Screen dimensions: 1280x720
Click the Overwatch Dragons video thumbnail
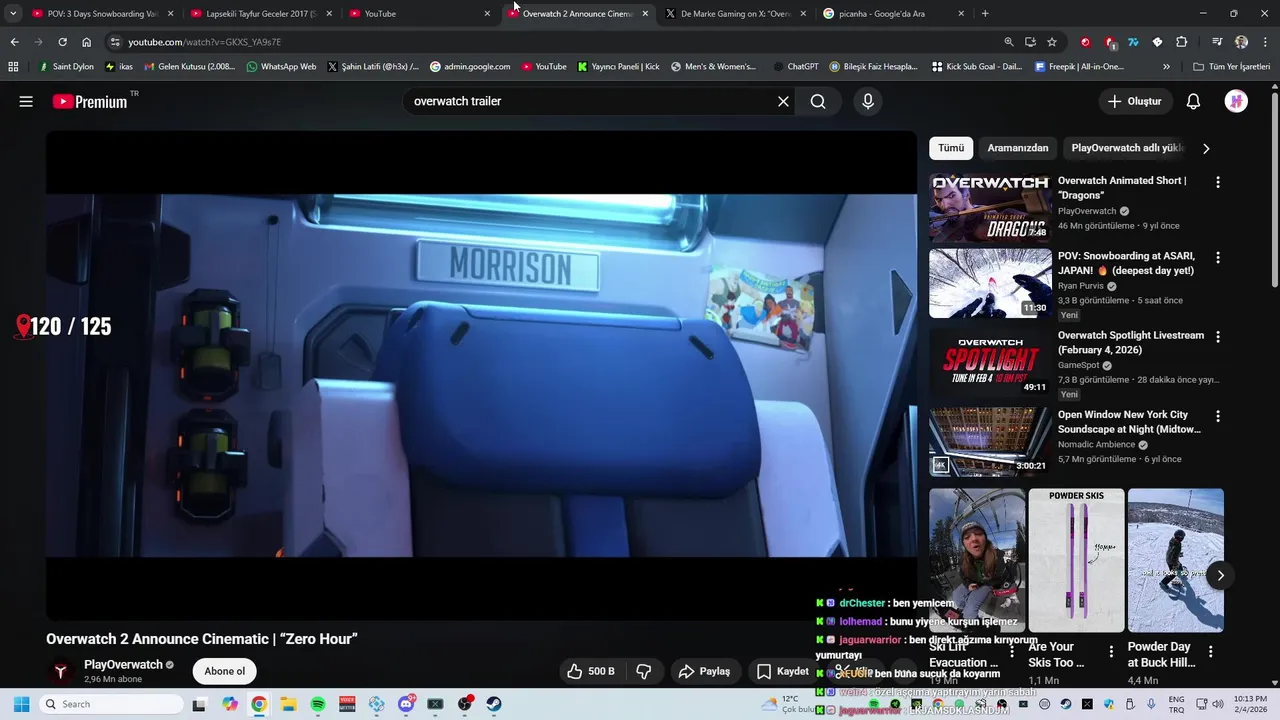click(990, 208)
